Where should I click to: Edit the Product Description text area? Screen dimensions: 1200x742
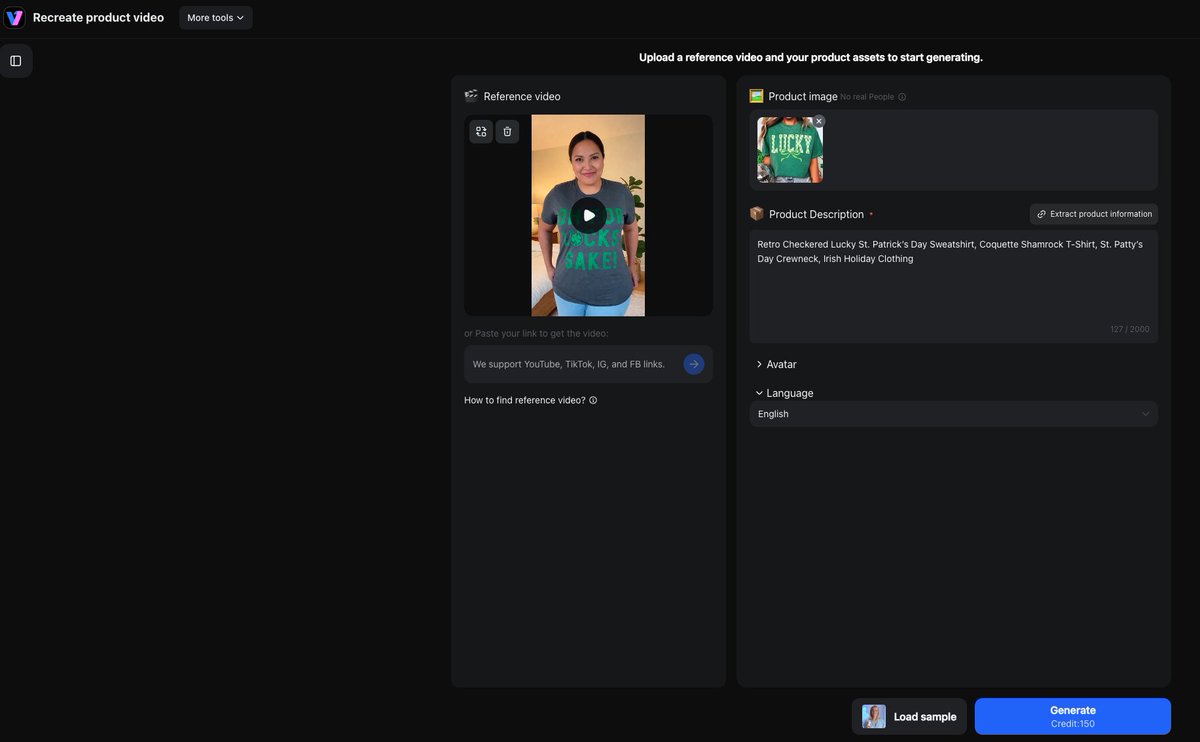click(954, 286)
